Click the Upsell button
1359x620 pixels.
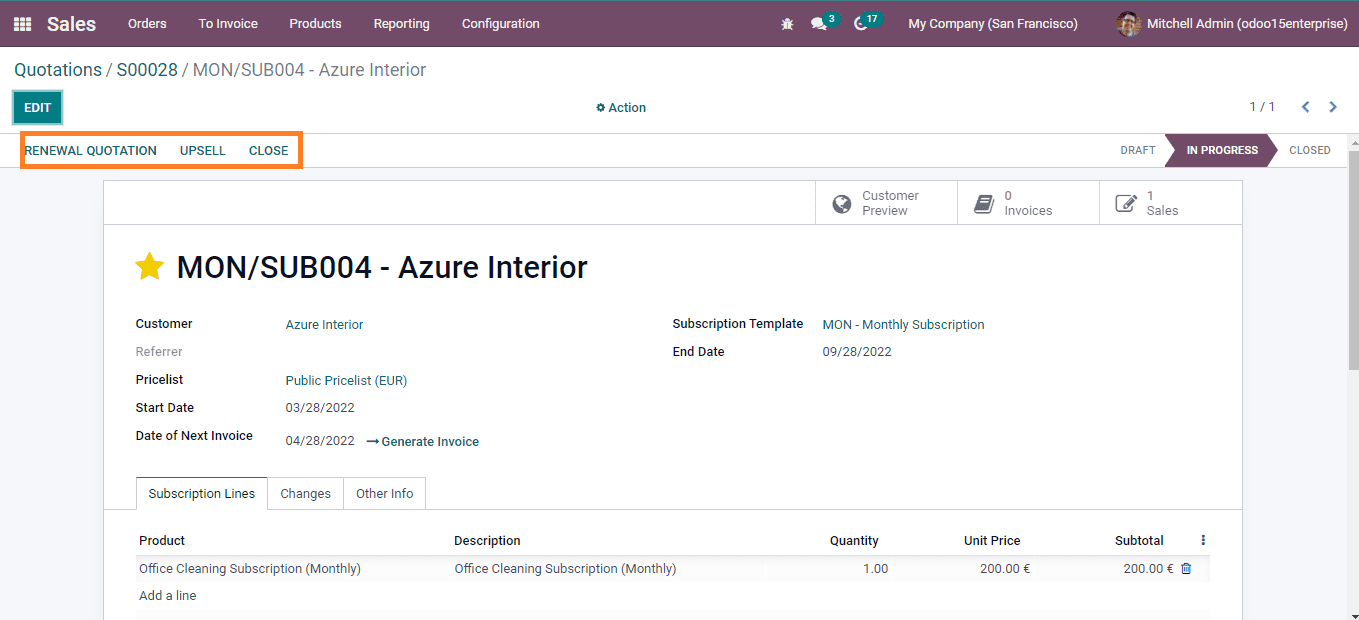[203, 151]
